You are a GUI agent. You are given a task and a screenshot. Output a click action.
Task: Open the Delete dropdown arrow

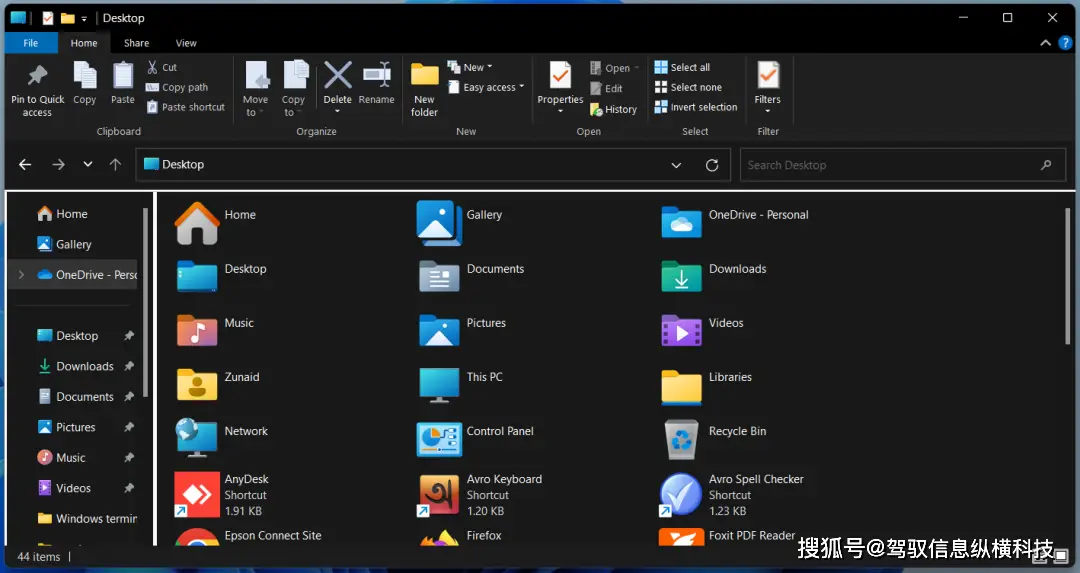338,111
